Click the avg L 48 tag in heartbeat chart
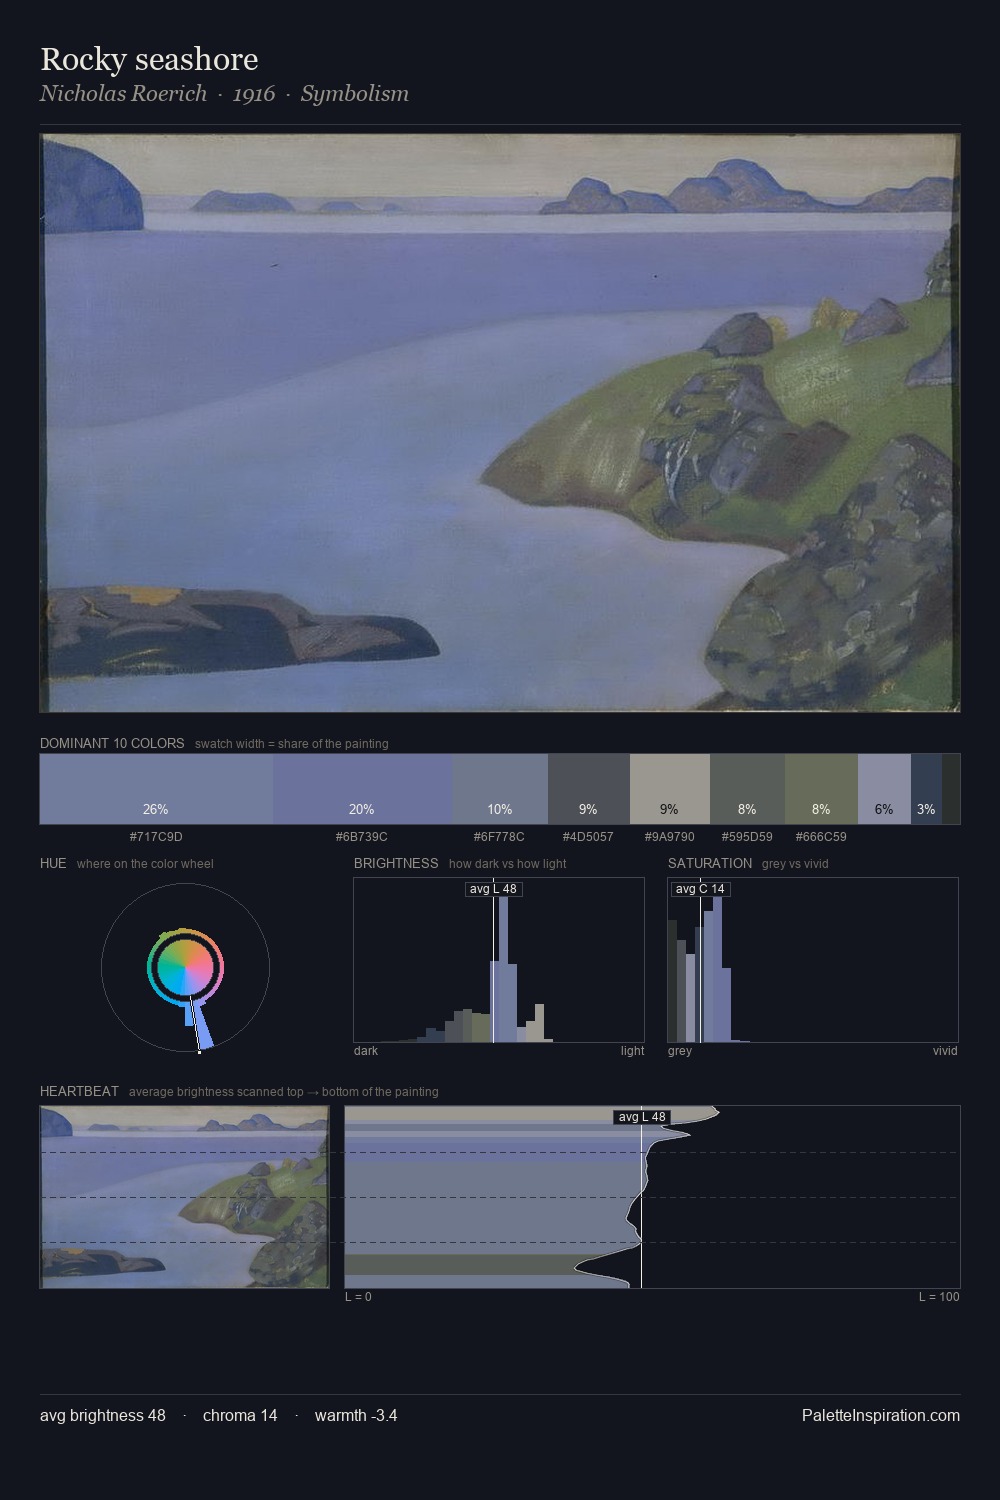Viewport: 1000px width, 1500px height. [641, 1117]
